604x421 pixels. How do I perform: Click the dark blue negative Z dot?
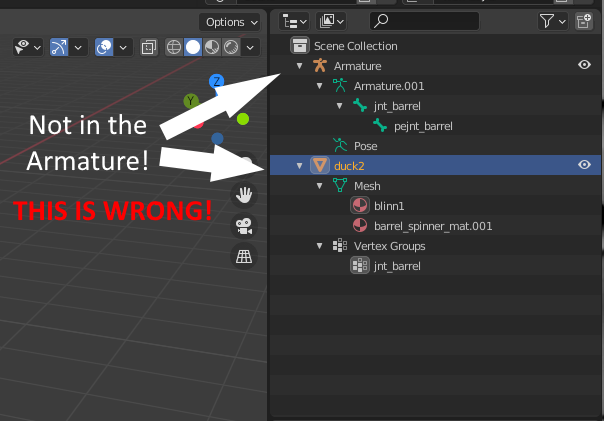[217, 138]
